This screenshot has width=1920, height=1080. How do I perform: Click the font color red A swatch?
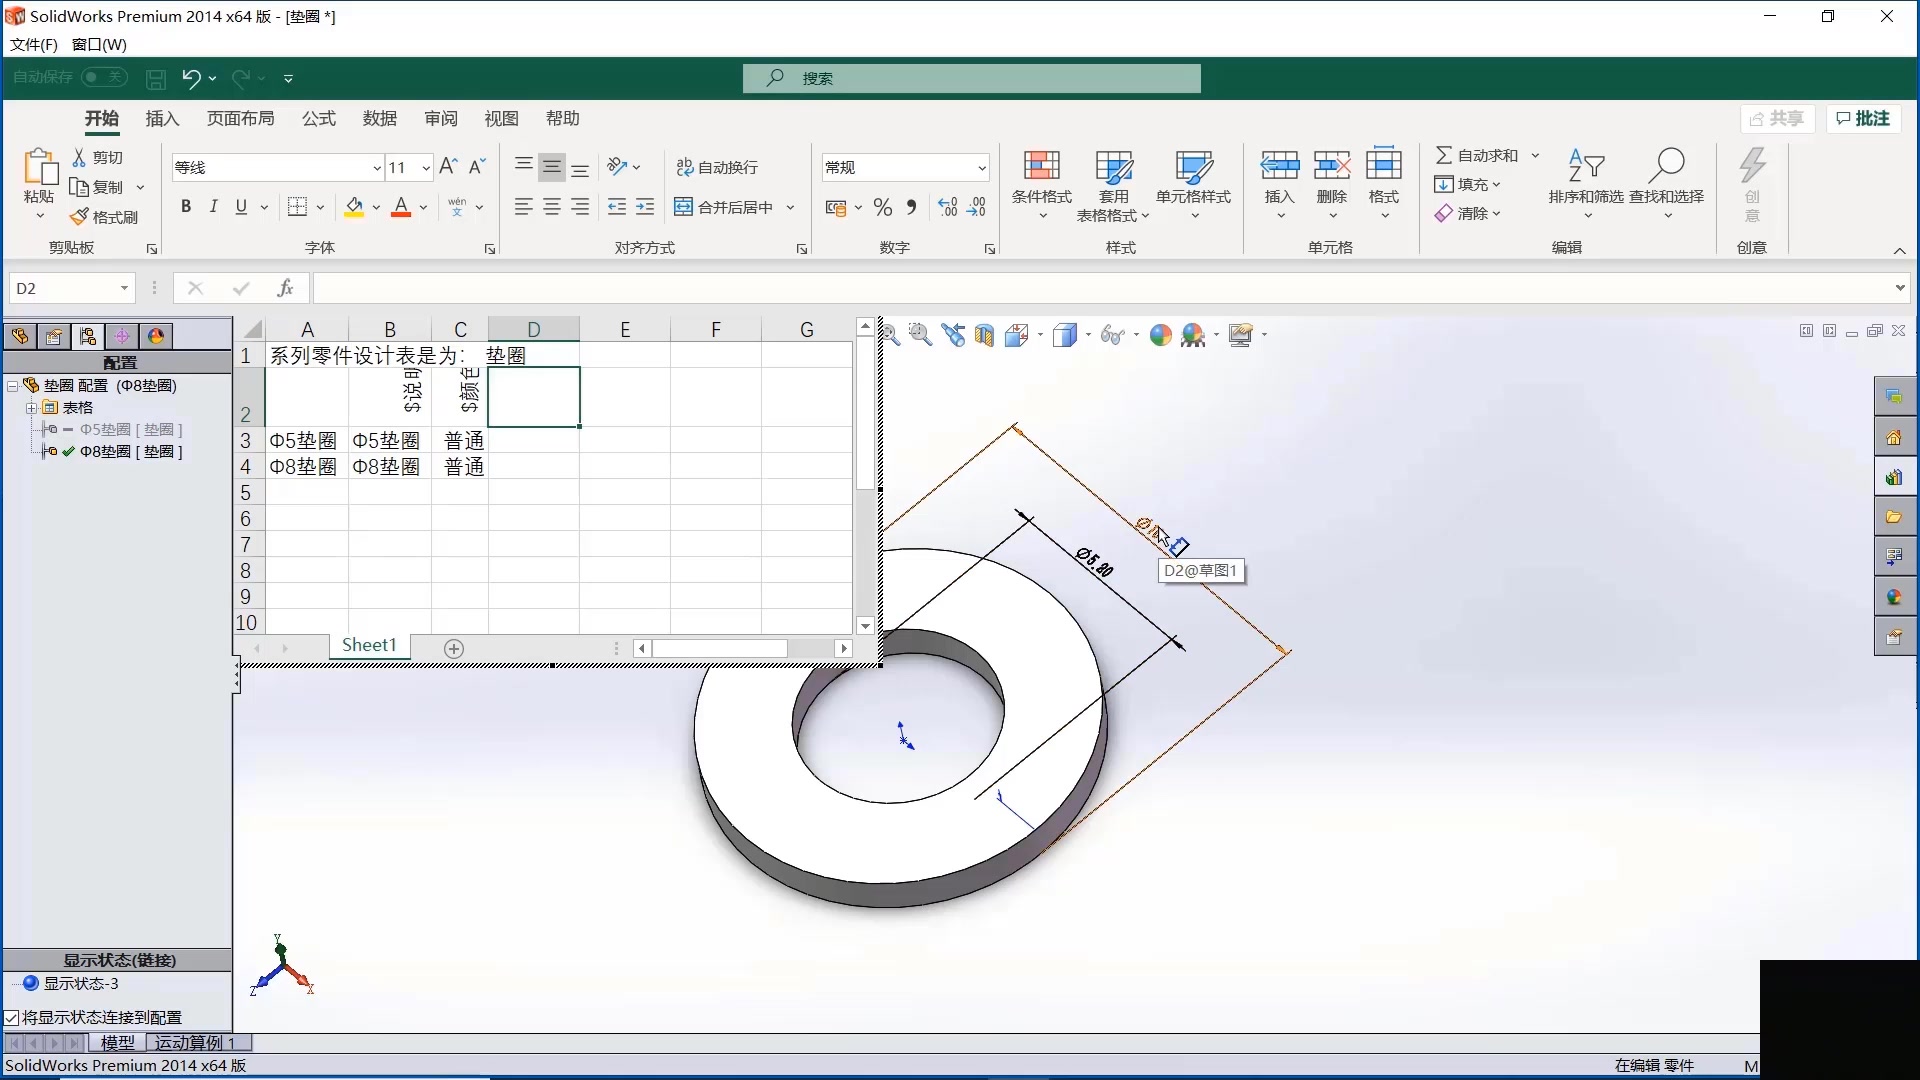click(x=401, y=207)
